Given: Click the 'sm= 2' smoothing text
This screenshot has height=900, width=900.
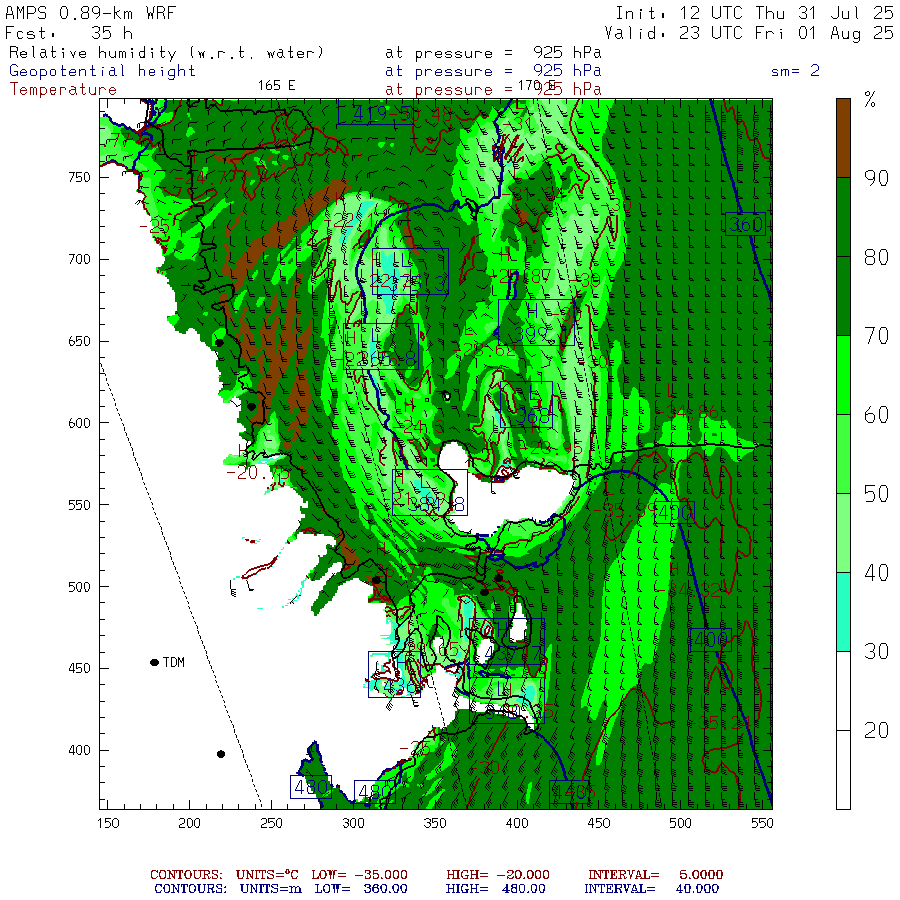Looking at the screenshot, I should pyautogui.click(x=796, y=71).
